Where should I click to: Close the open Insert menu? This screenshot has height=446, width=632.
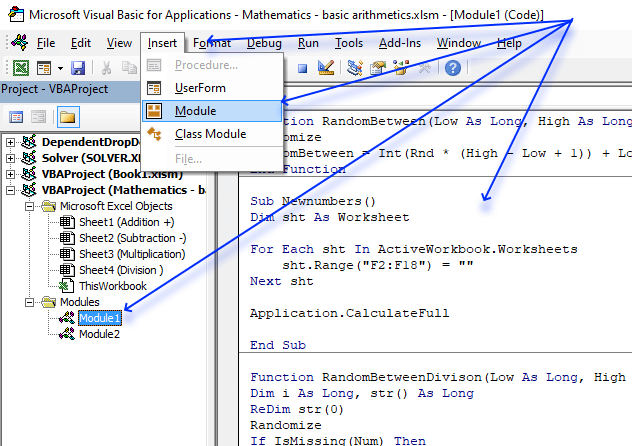pyautogui.click(x=162, y=43)
